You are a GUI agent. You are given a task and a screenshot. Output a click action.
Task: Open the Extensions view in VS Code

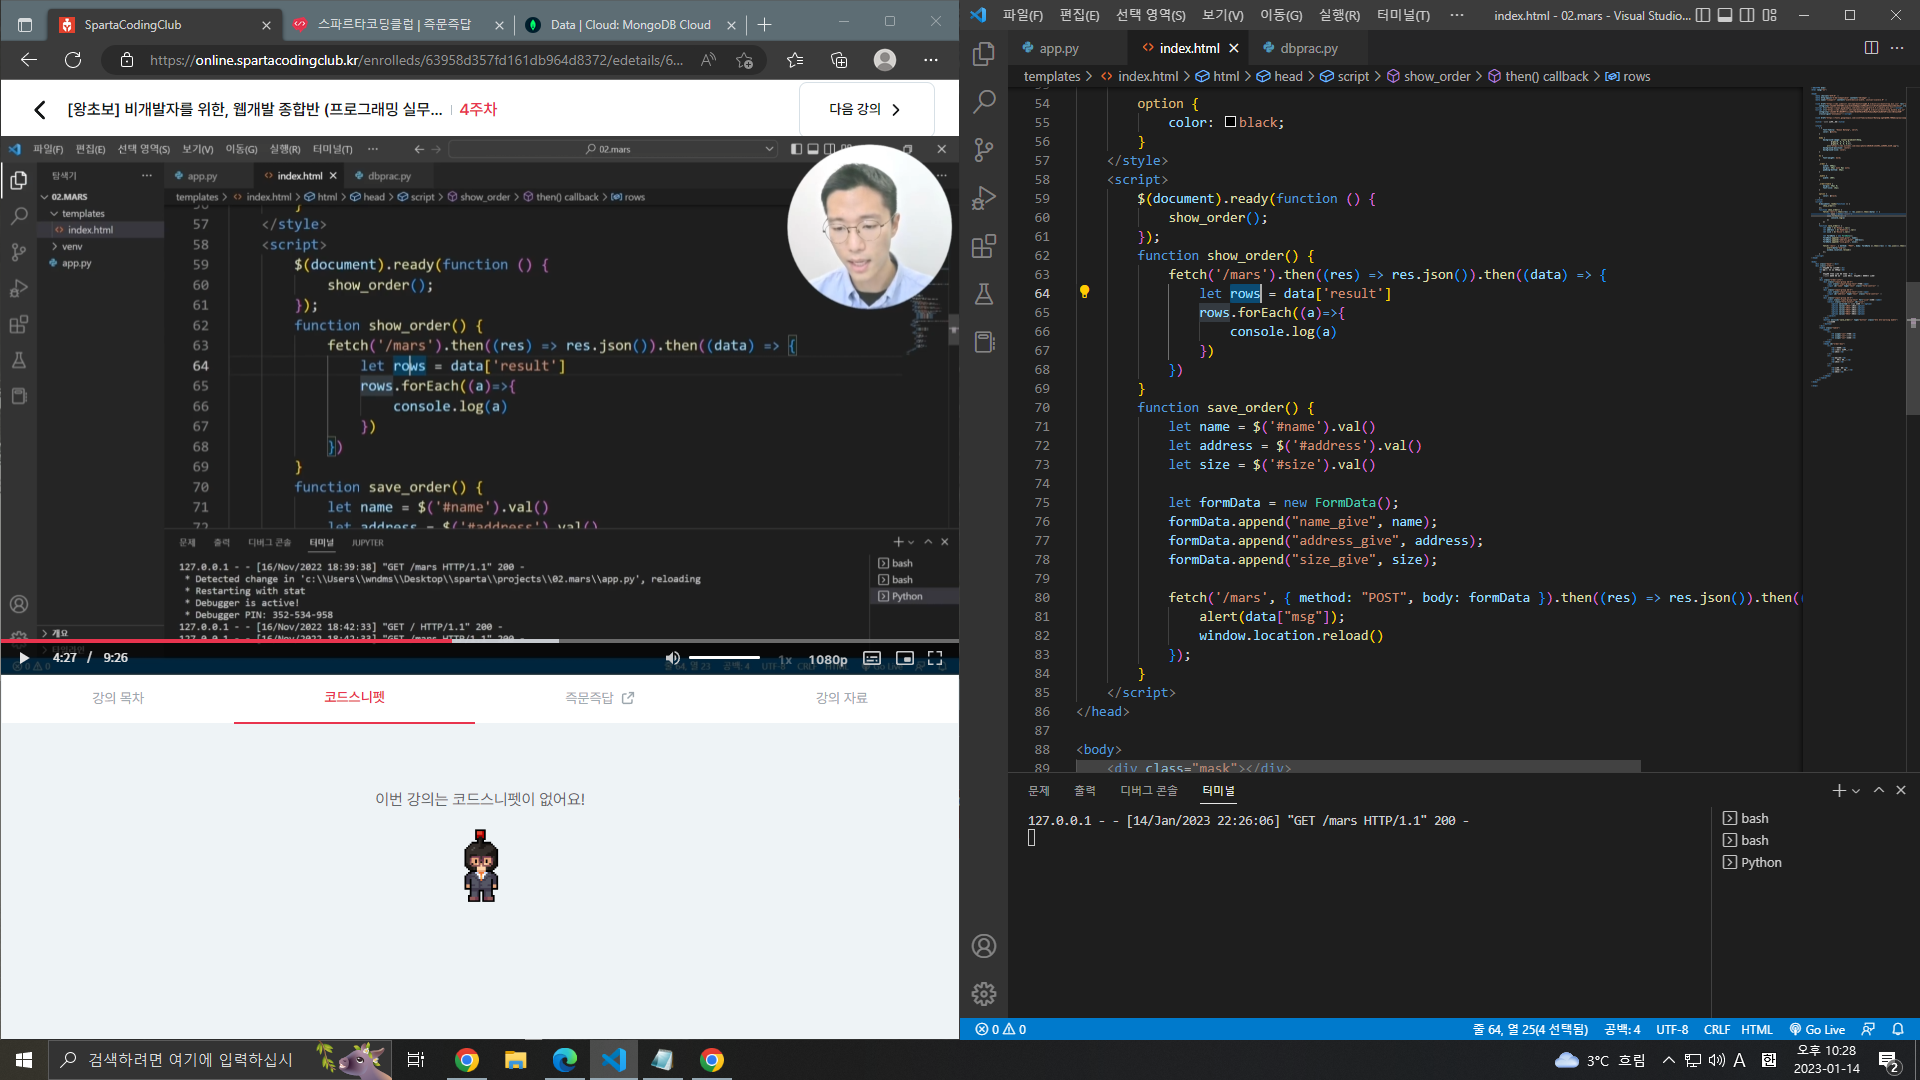coord(984,245)
